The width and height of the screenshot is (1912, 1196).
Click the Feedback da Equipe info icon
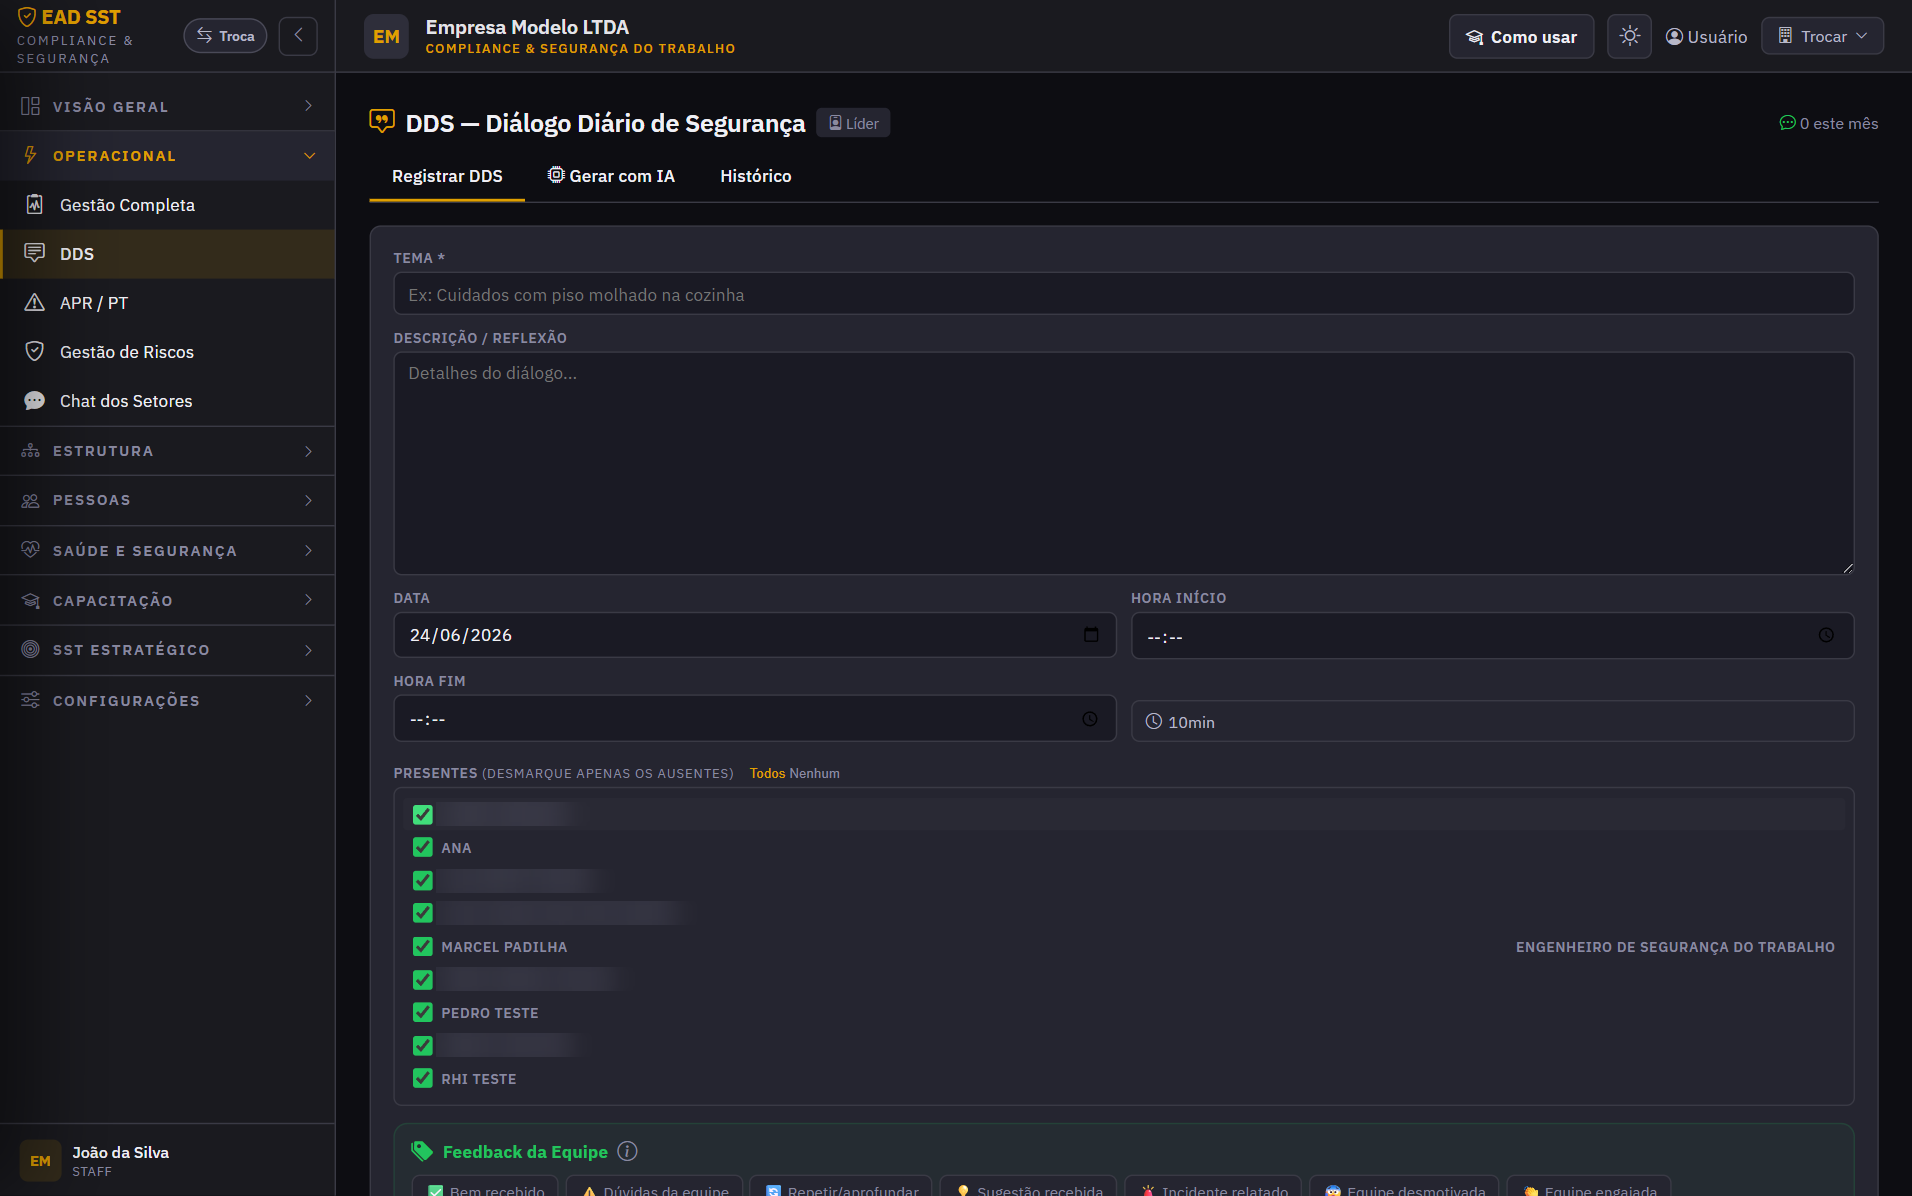coord(627,1151)
